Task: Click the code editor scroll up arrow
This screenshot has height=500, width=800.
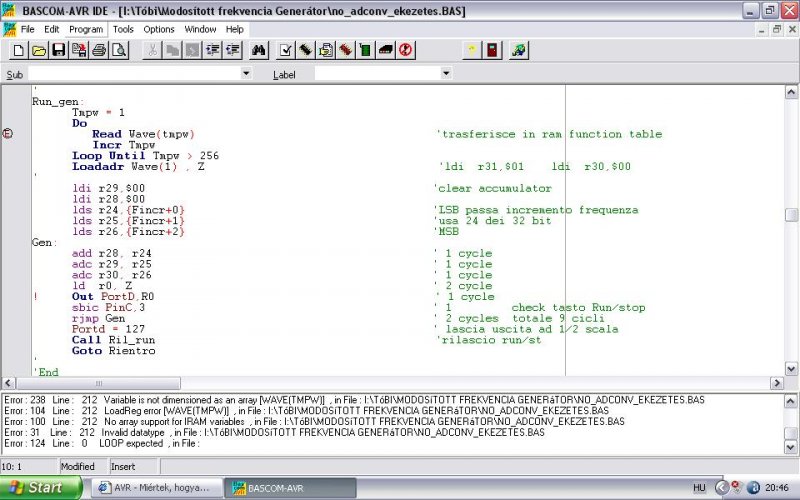Action: click(791, 92)
